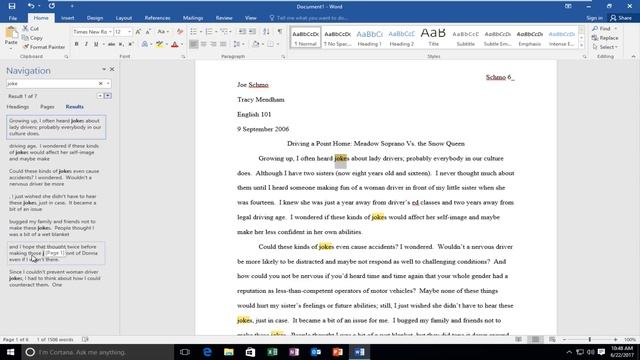Align text left

(x=193, y=44)
